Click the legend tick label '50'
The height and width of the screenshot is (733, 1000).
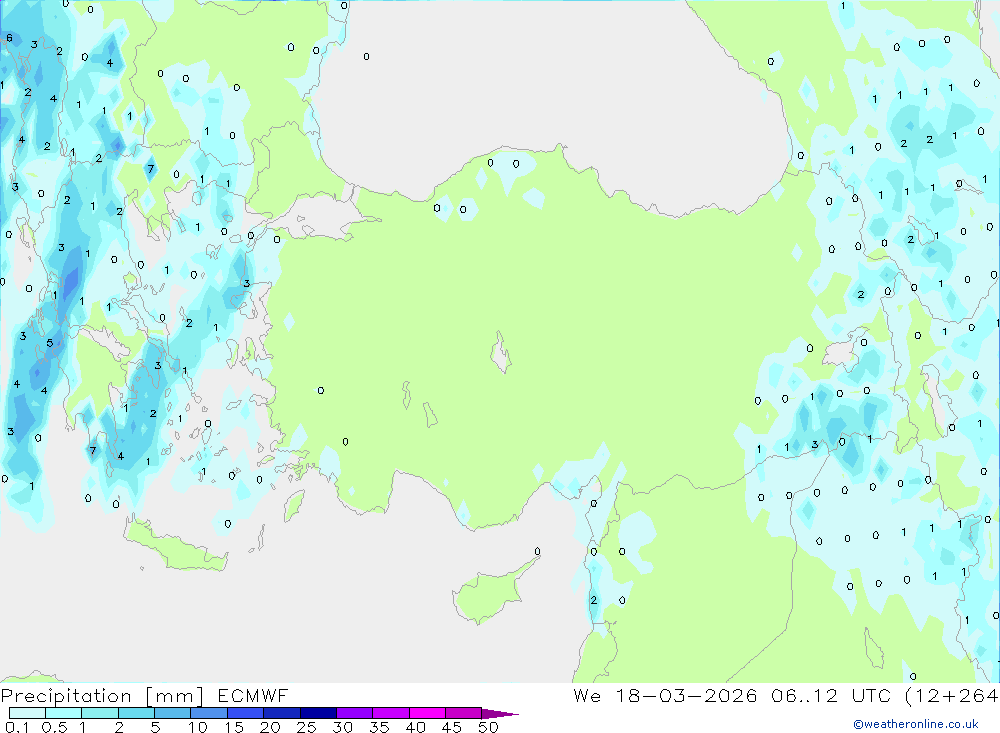point(488,727)
